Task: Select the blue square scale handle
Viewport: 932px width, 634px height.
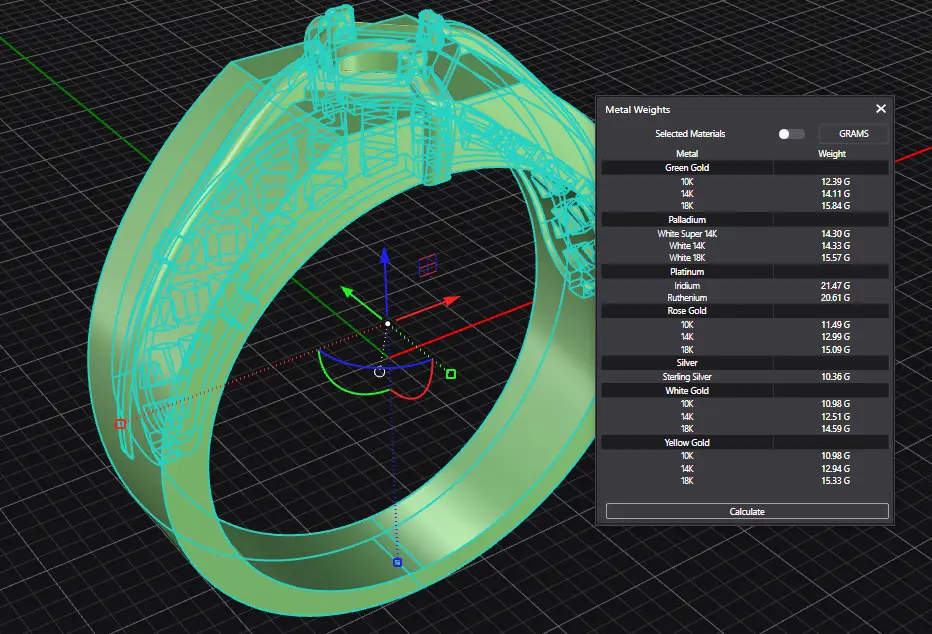Action: (x=397, y=563)
